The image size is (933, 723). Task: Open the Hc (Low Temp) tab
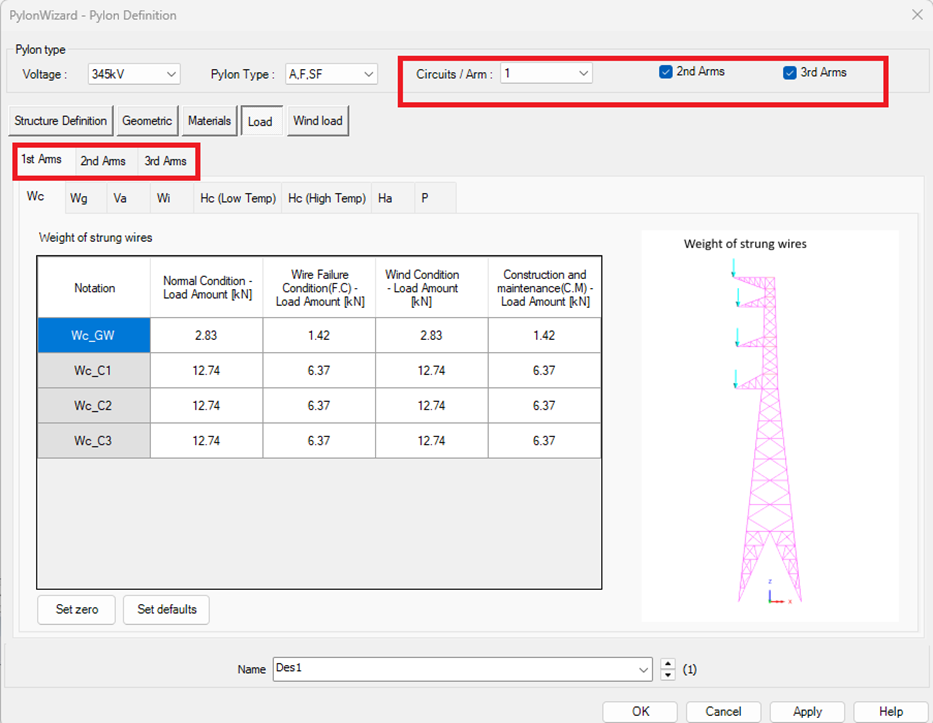238,198
